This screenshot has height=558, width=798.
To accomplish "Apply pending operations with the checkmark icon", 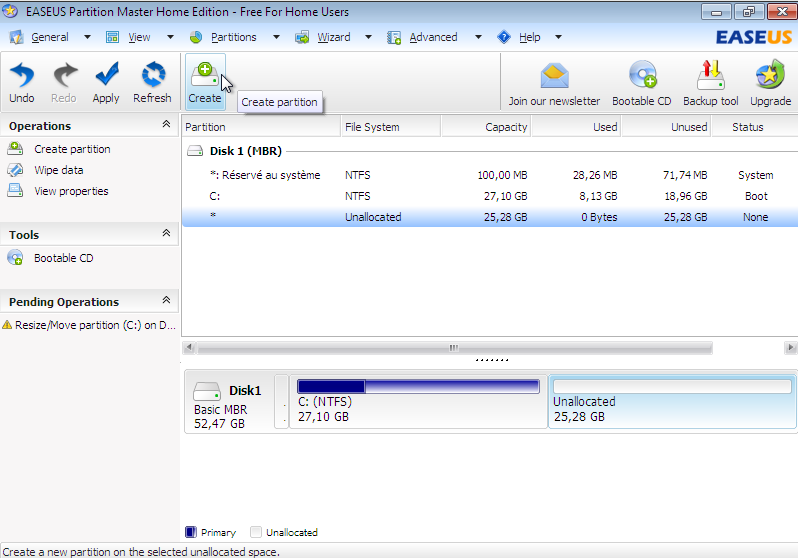I will tap(106, 74).
